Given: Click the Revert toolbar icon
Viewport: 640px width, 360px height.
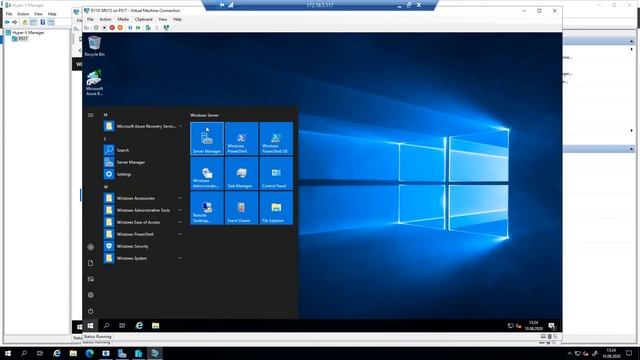Looking at the screenshot, I should (156, 28).
